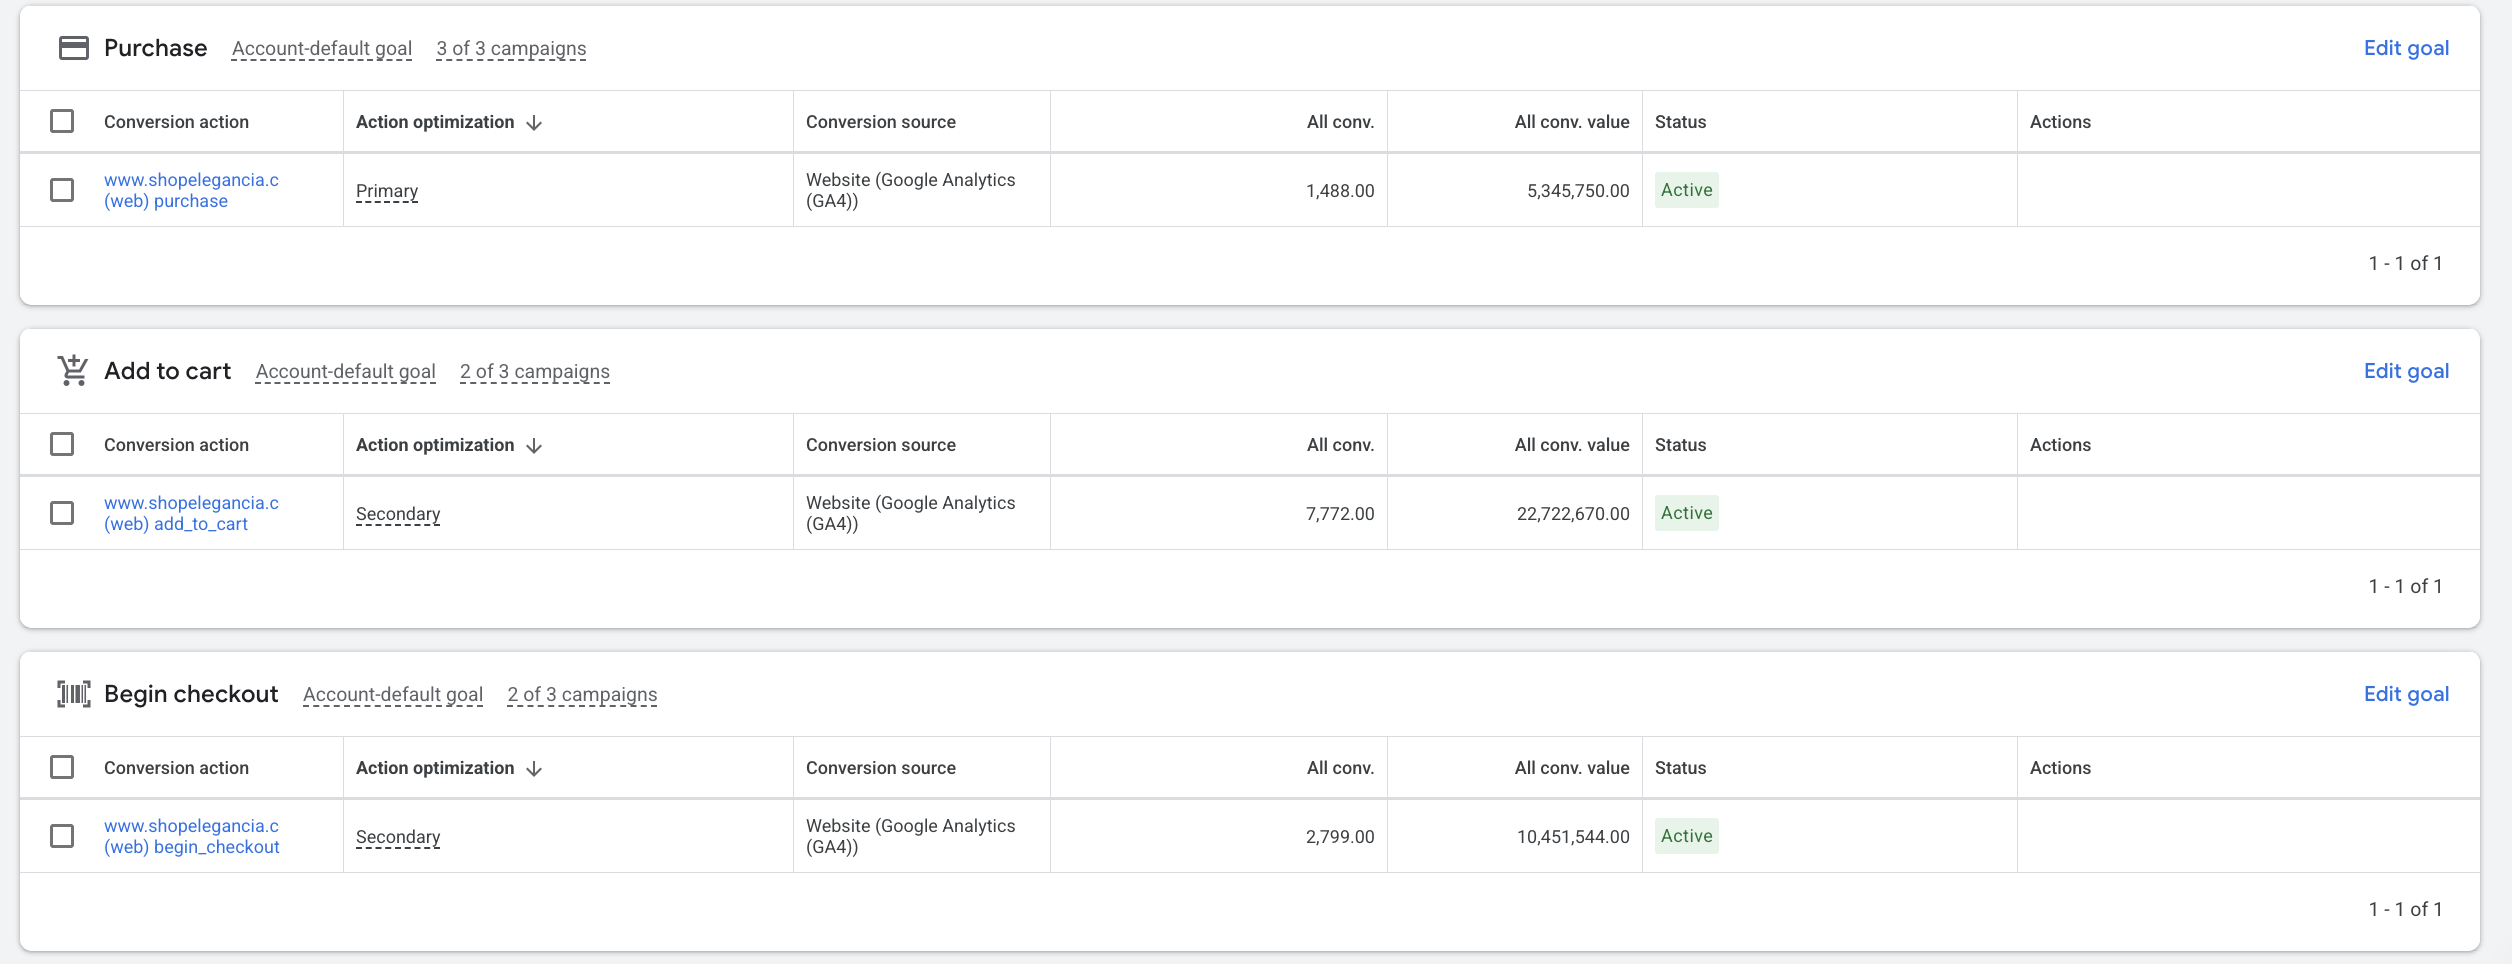Check the begin_checkout row checkbox
2512x964 pixels.
tap(62, 836)
